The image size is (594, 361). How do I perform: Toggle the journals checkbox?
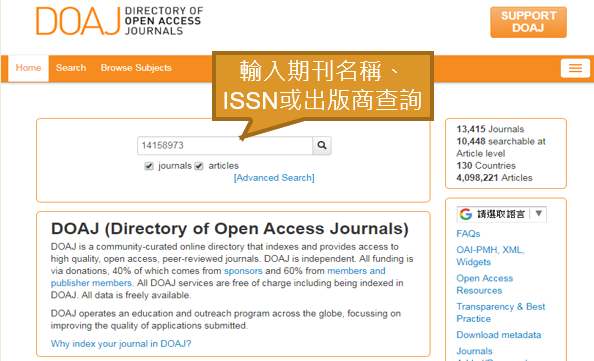[149, 166]
